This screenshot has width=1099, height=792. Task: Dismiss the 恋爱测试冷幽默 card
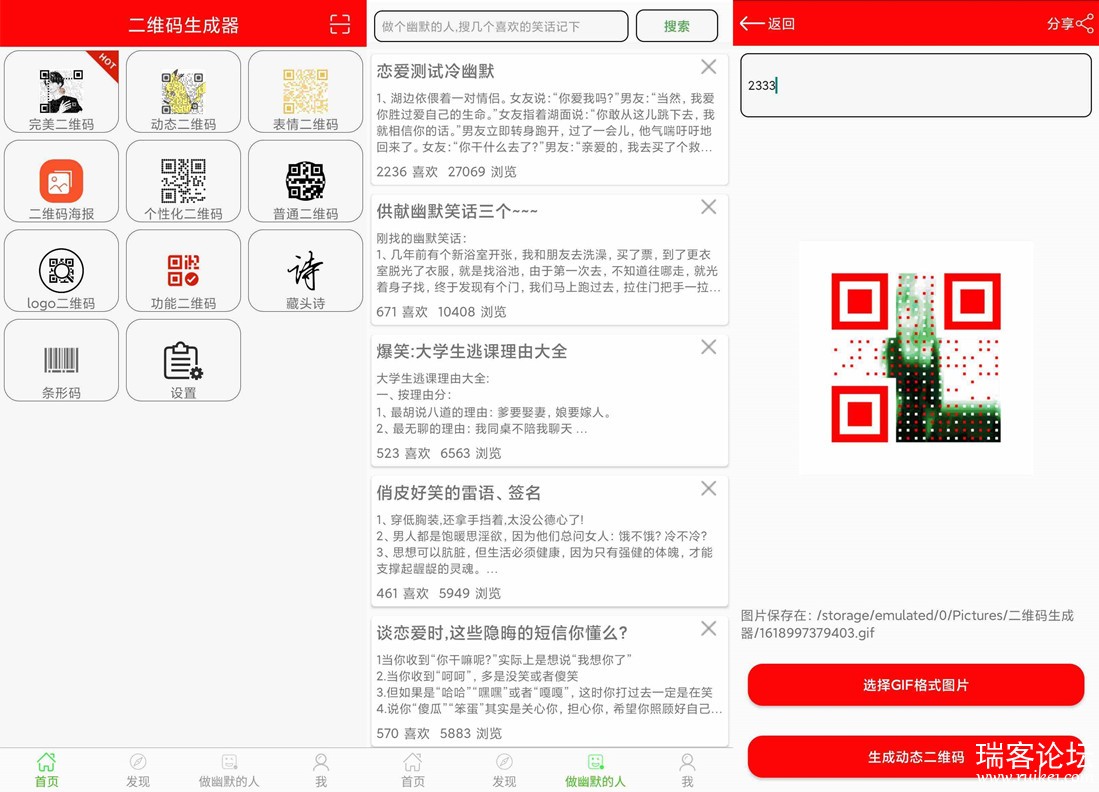pyautogui.click(x=709, y=67)
